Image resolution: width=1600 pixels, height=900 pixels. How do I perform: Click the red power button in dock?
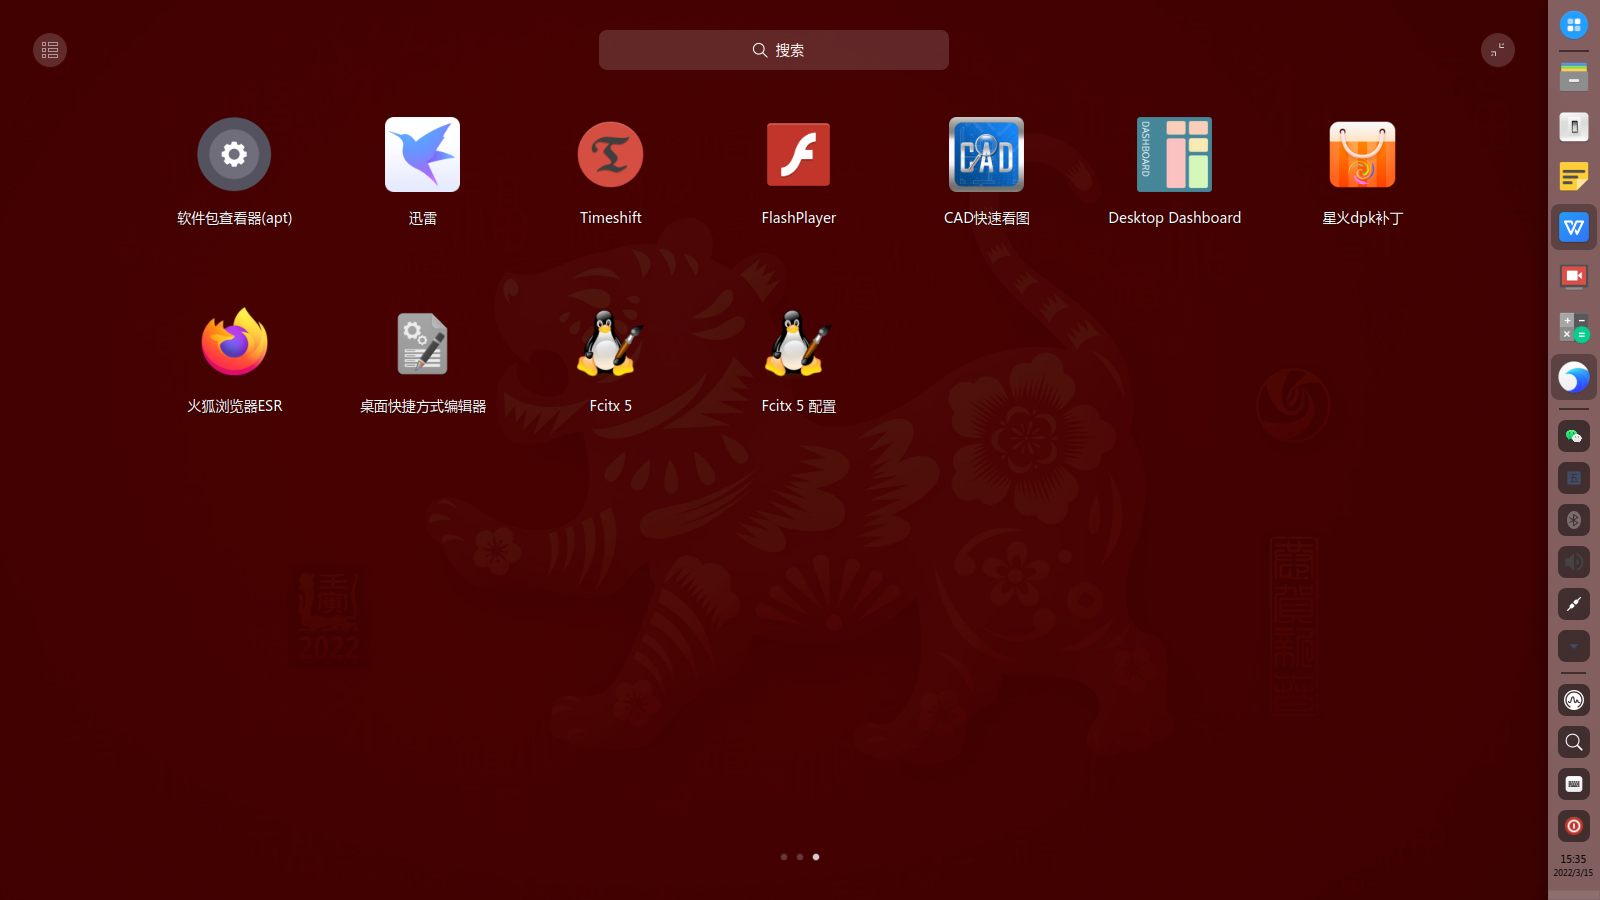(1574, 826)
